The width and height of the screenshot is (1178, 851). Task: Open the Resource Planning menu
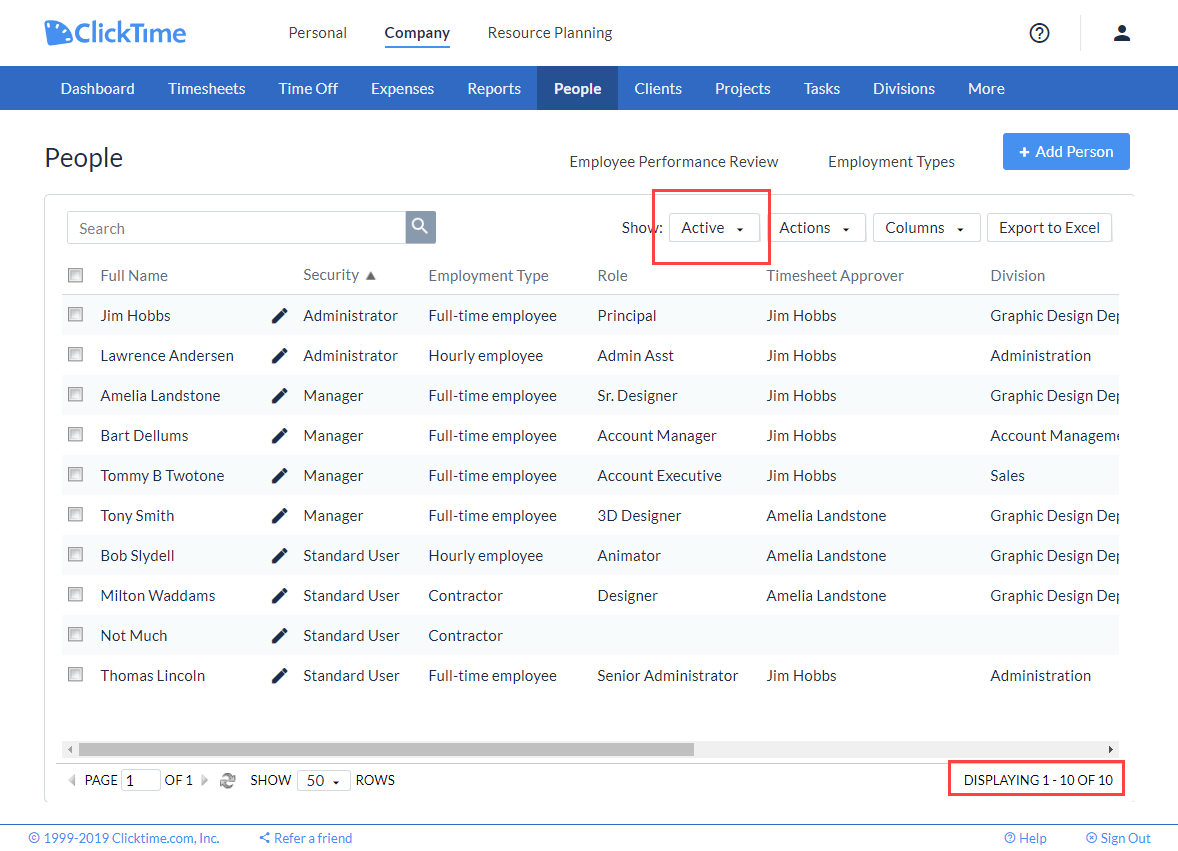pos(549,32)
